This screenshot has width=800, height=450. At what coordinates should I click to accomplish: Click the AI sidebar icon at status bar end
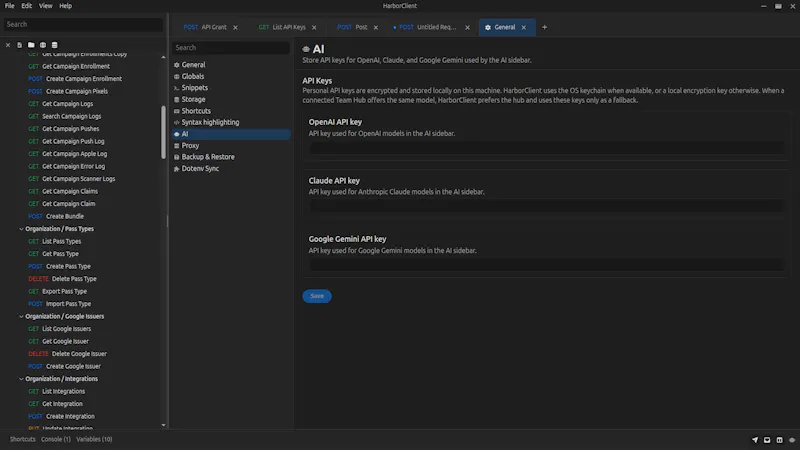click(791, 439)
